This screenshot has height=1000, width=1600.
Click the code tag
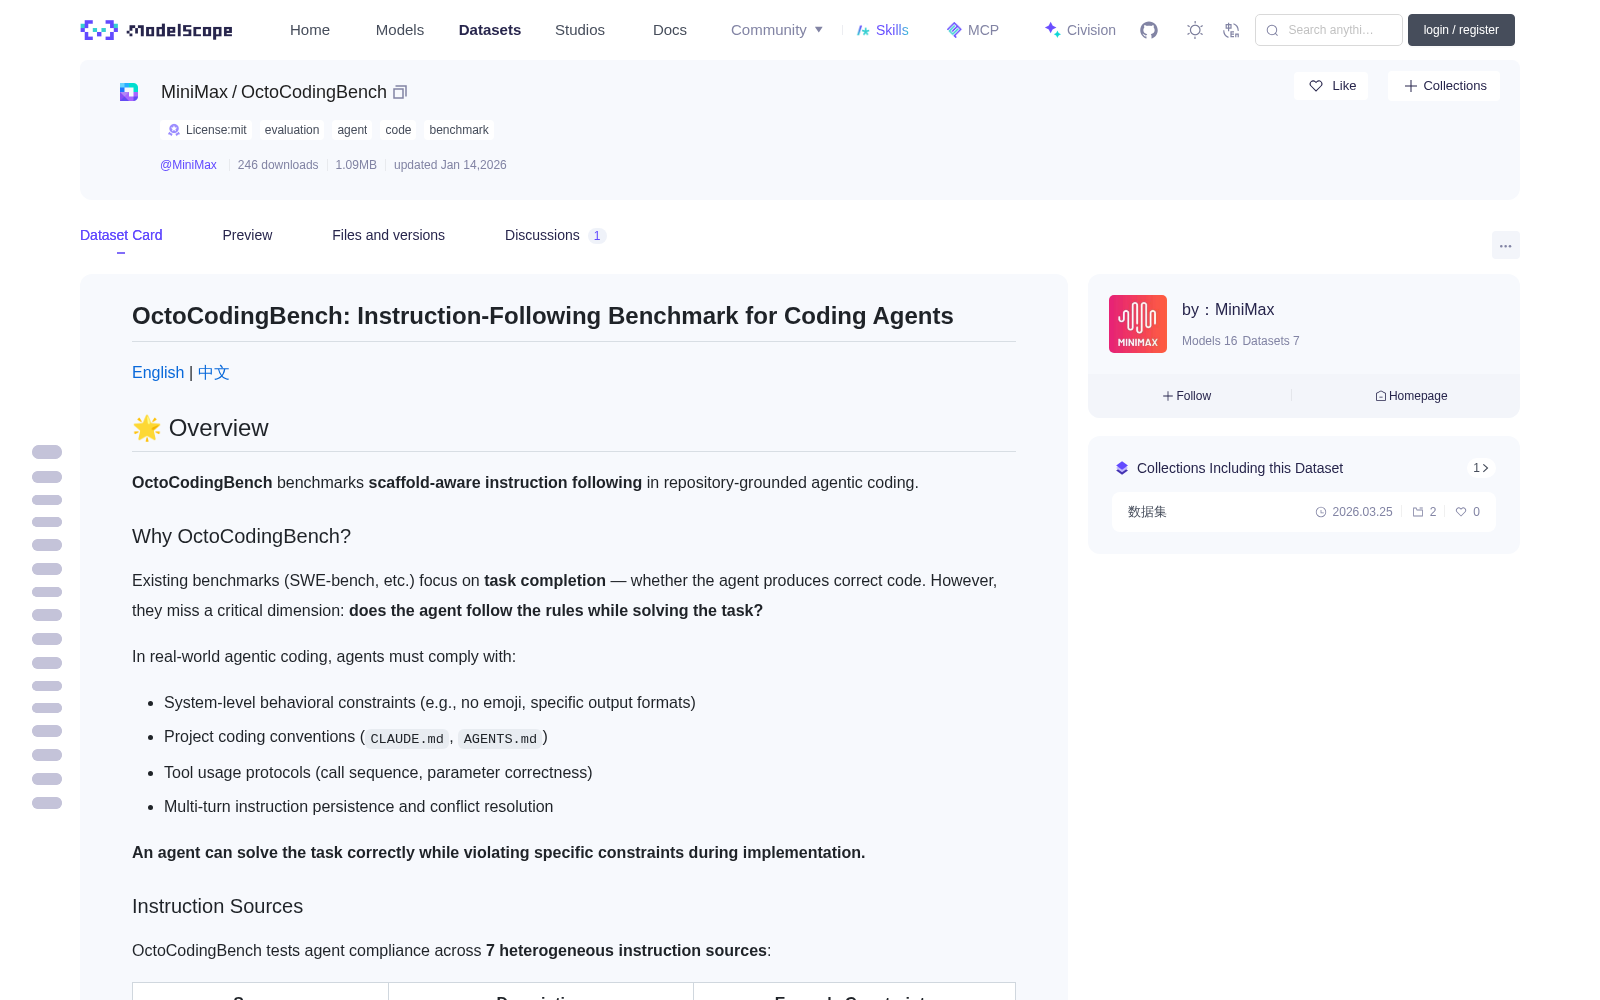coord(398,130)
